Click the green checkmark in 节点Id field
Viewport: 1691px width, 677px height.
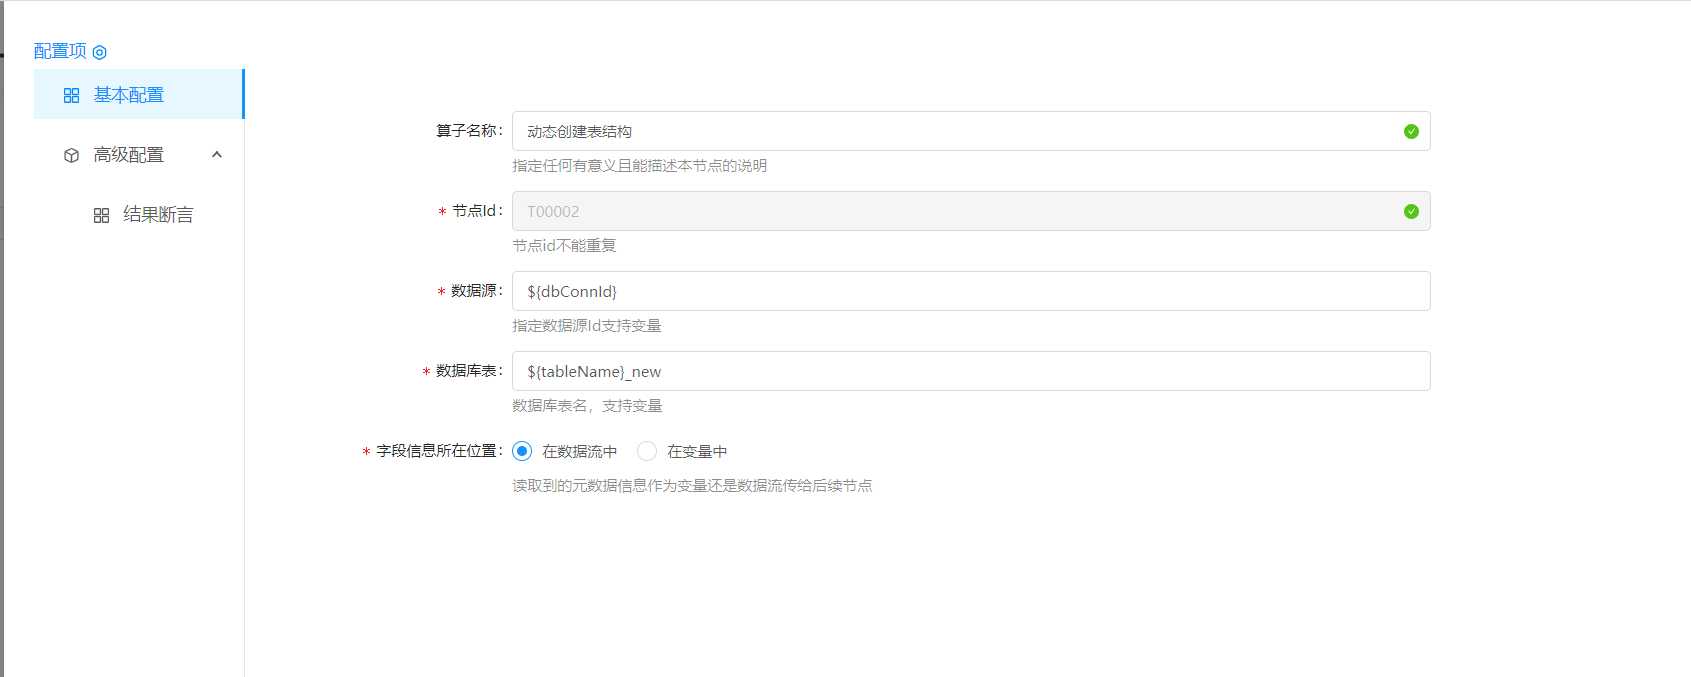tap(1411, 211)
